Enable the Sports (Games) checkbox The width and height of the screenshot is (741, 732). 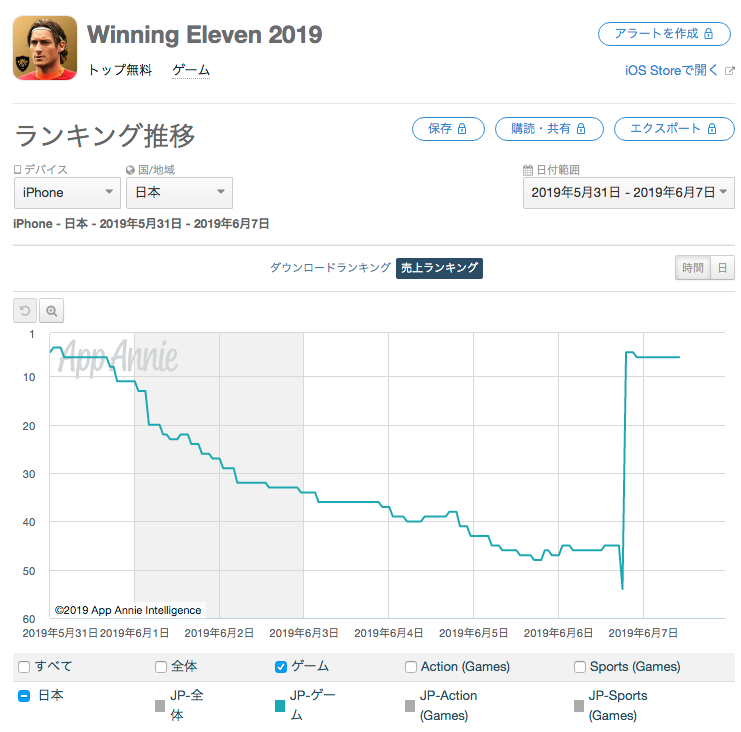click(x=579, y=667)
